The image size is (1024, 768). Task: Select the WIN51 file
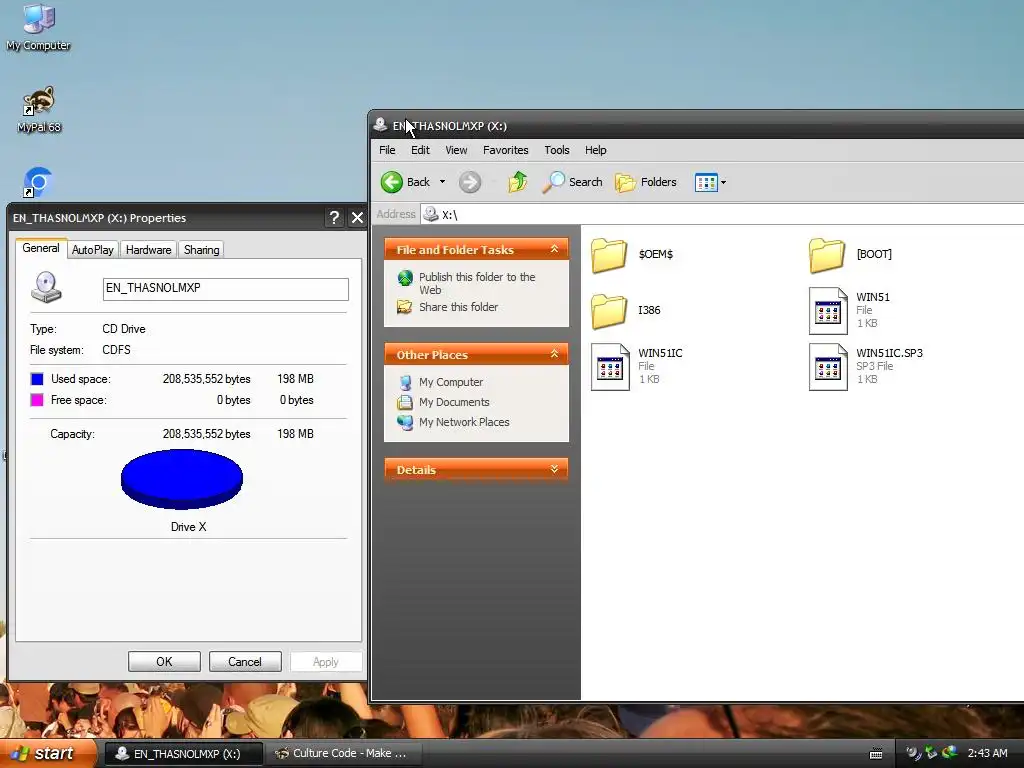click(849, 310)
